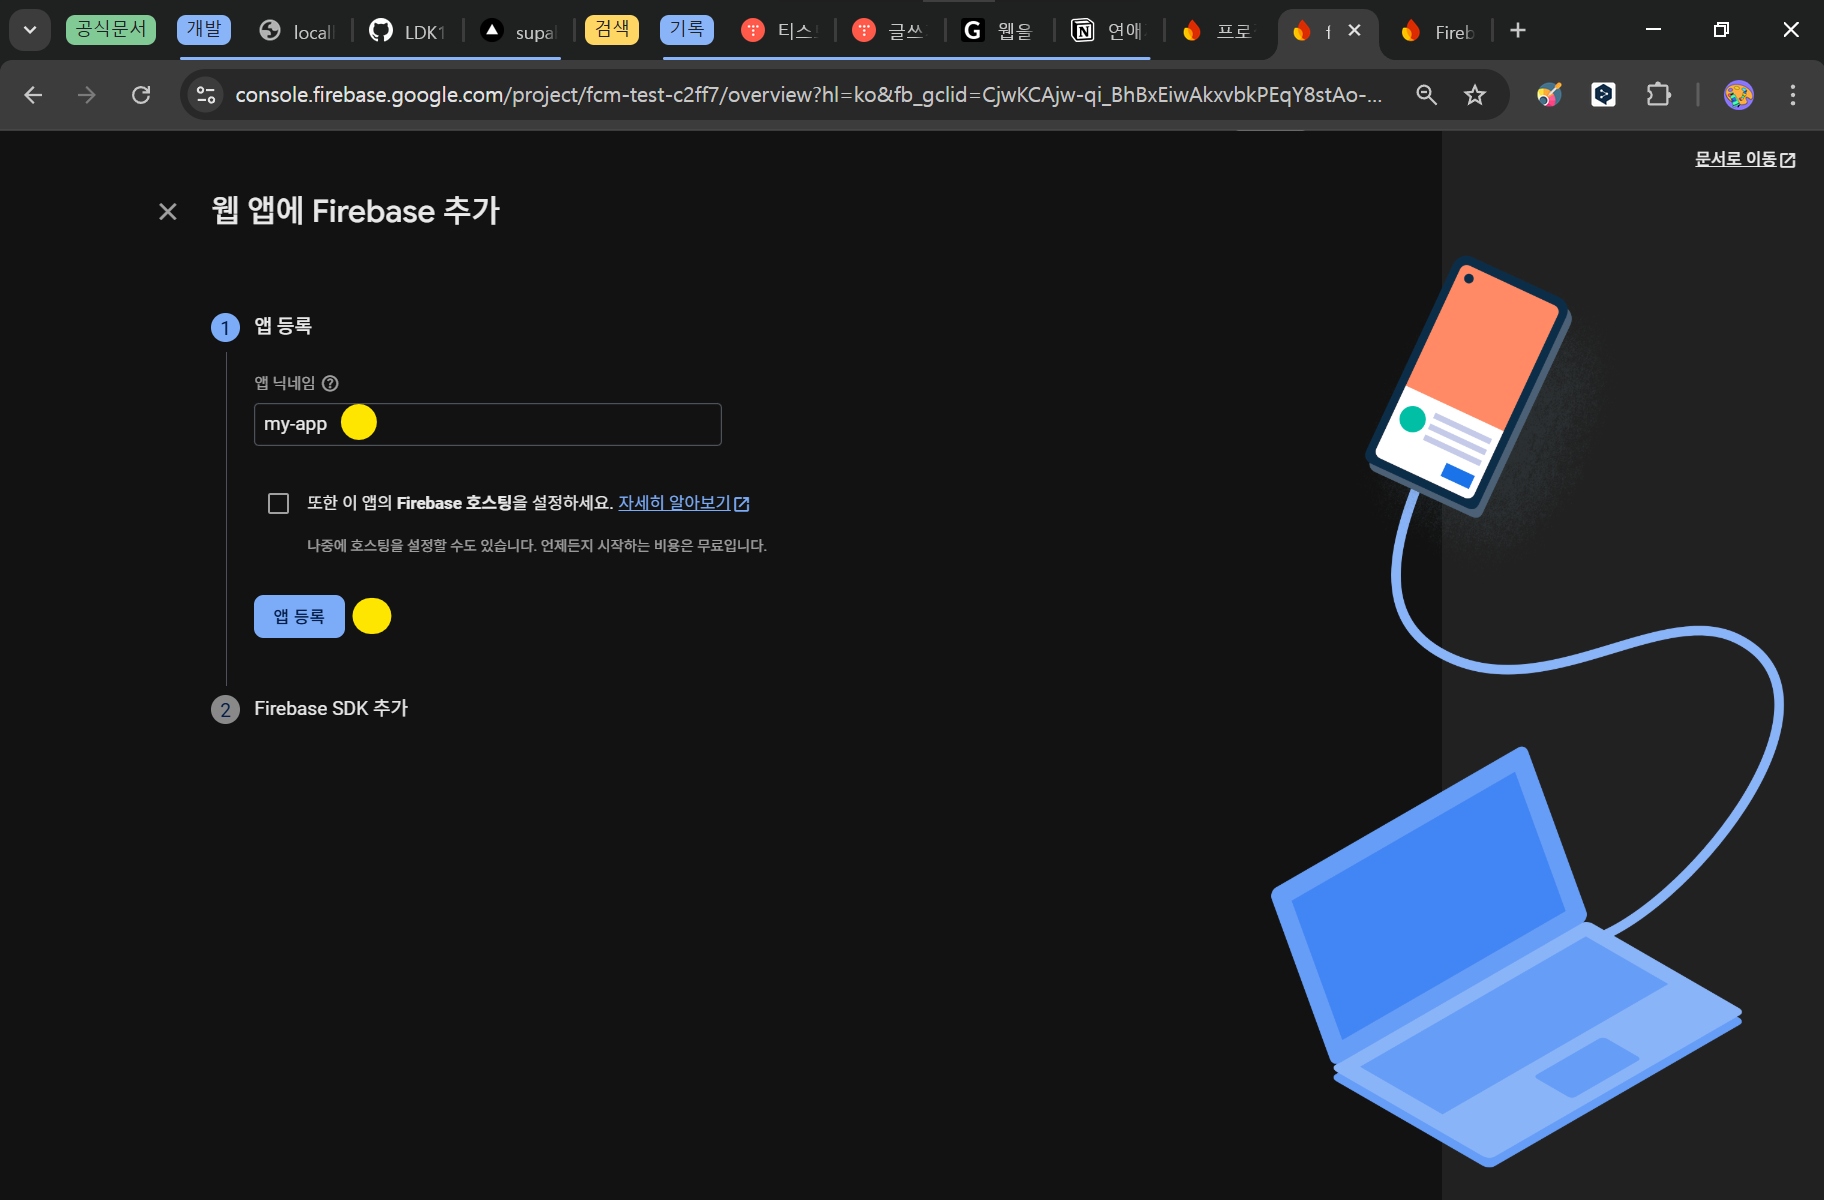Expand the 기록 tab group
The width and height of the screenshot is (1824, 1200).
pos(687,29)
